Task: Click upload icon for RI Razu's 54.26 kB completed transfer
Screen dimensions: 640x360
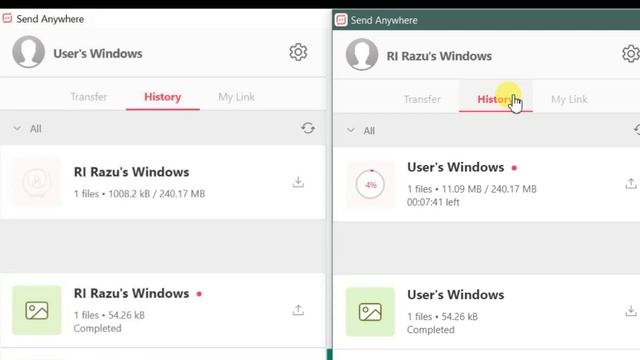Action: point(298,310)
